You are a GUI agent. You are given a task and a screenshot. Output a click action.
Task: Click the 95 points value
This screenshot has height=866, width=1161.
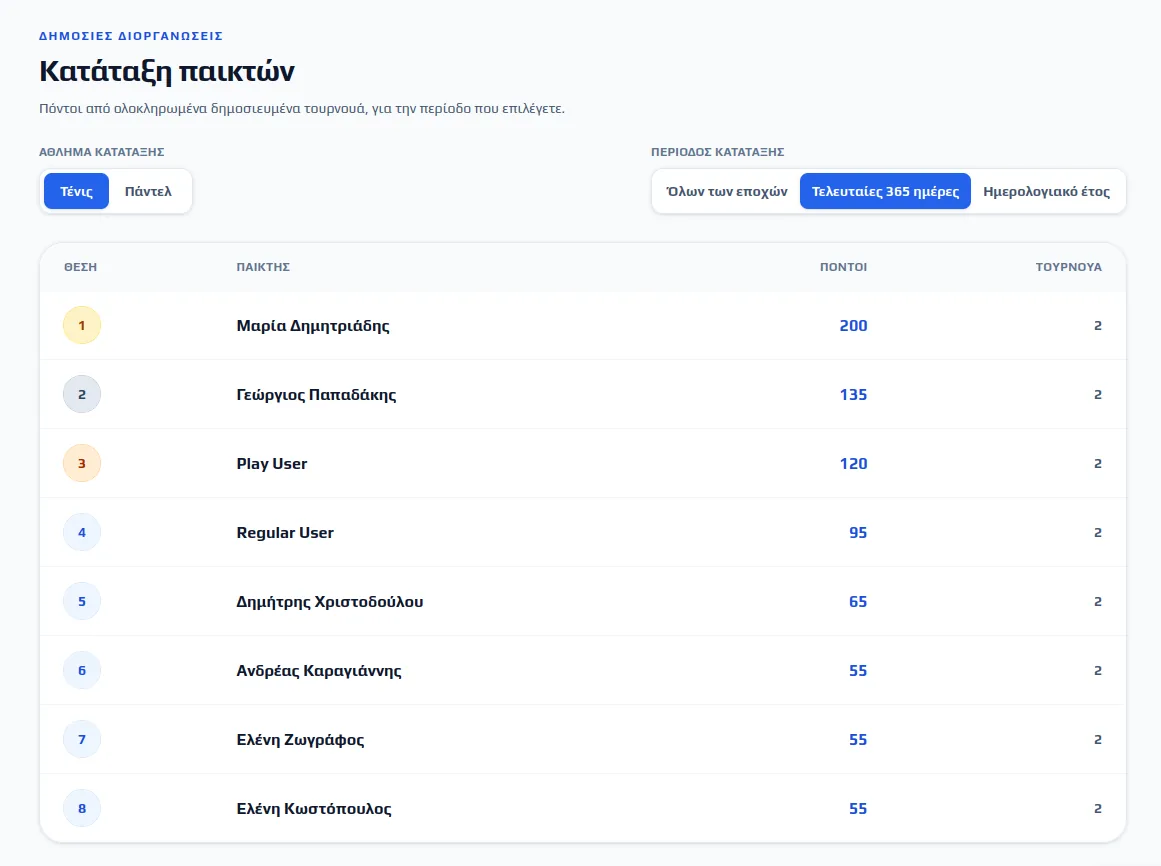pyautogui.click(x=858, y=532)
